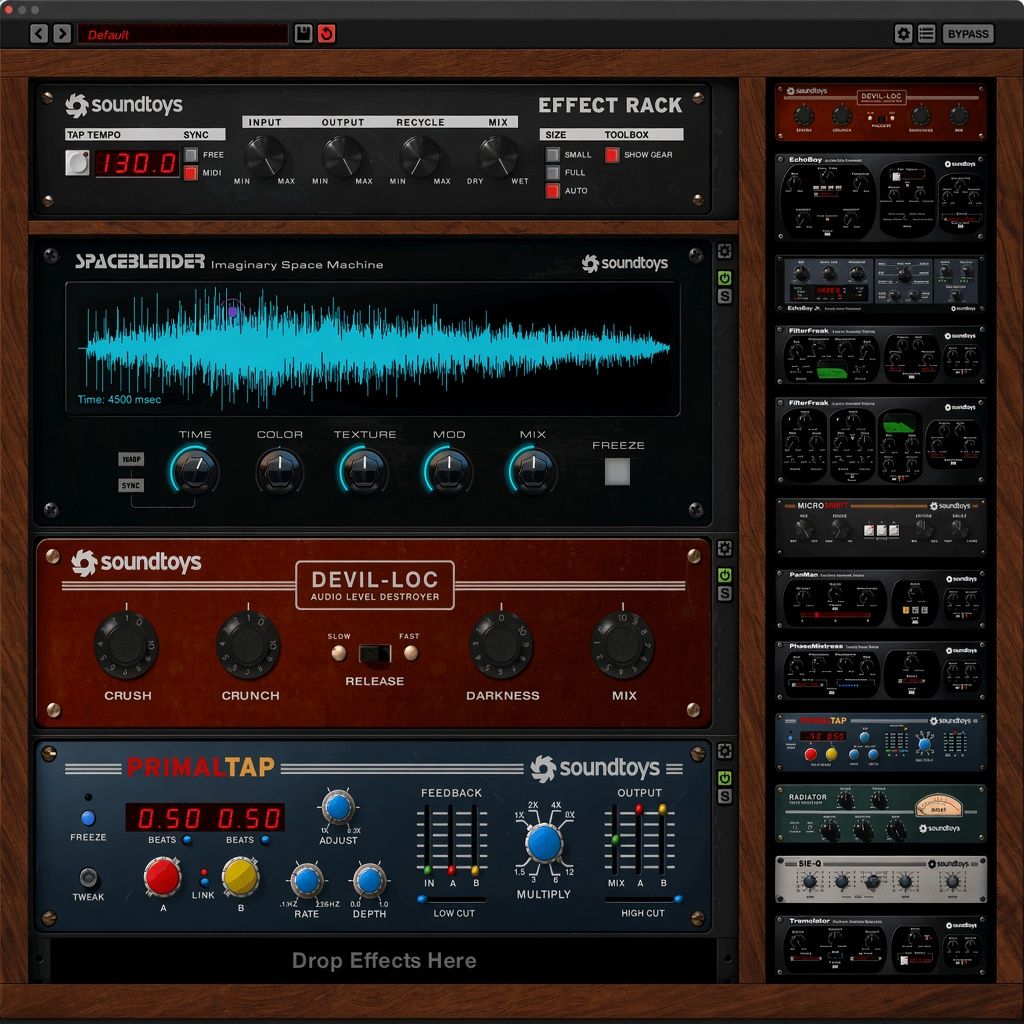The image size is (1024, 1024).
Task: Toggle Devil-Loc power button
Action: click(x=724, y=575)
